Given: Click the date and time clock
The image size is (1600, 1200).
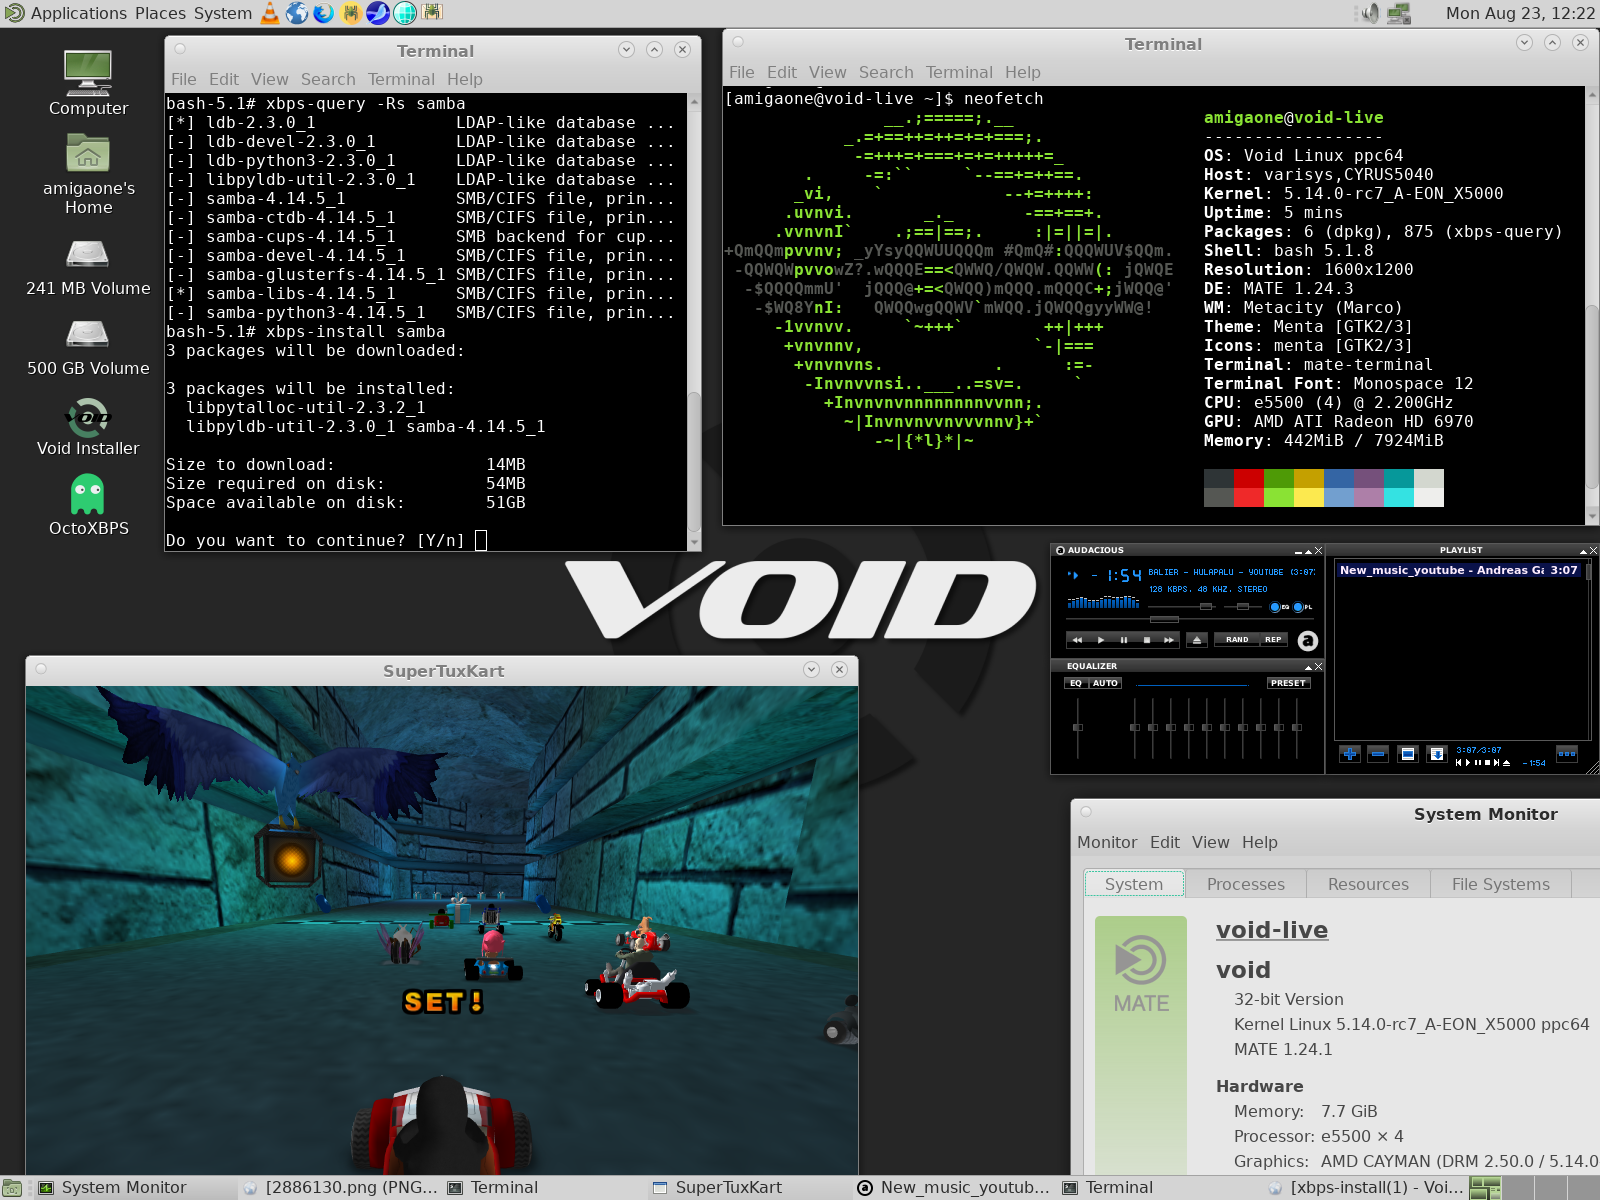Looking at the screenshot, I should [1520, 13].
